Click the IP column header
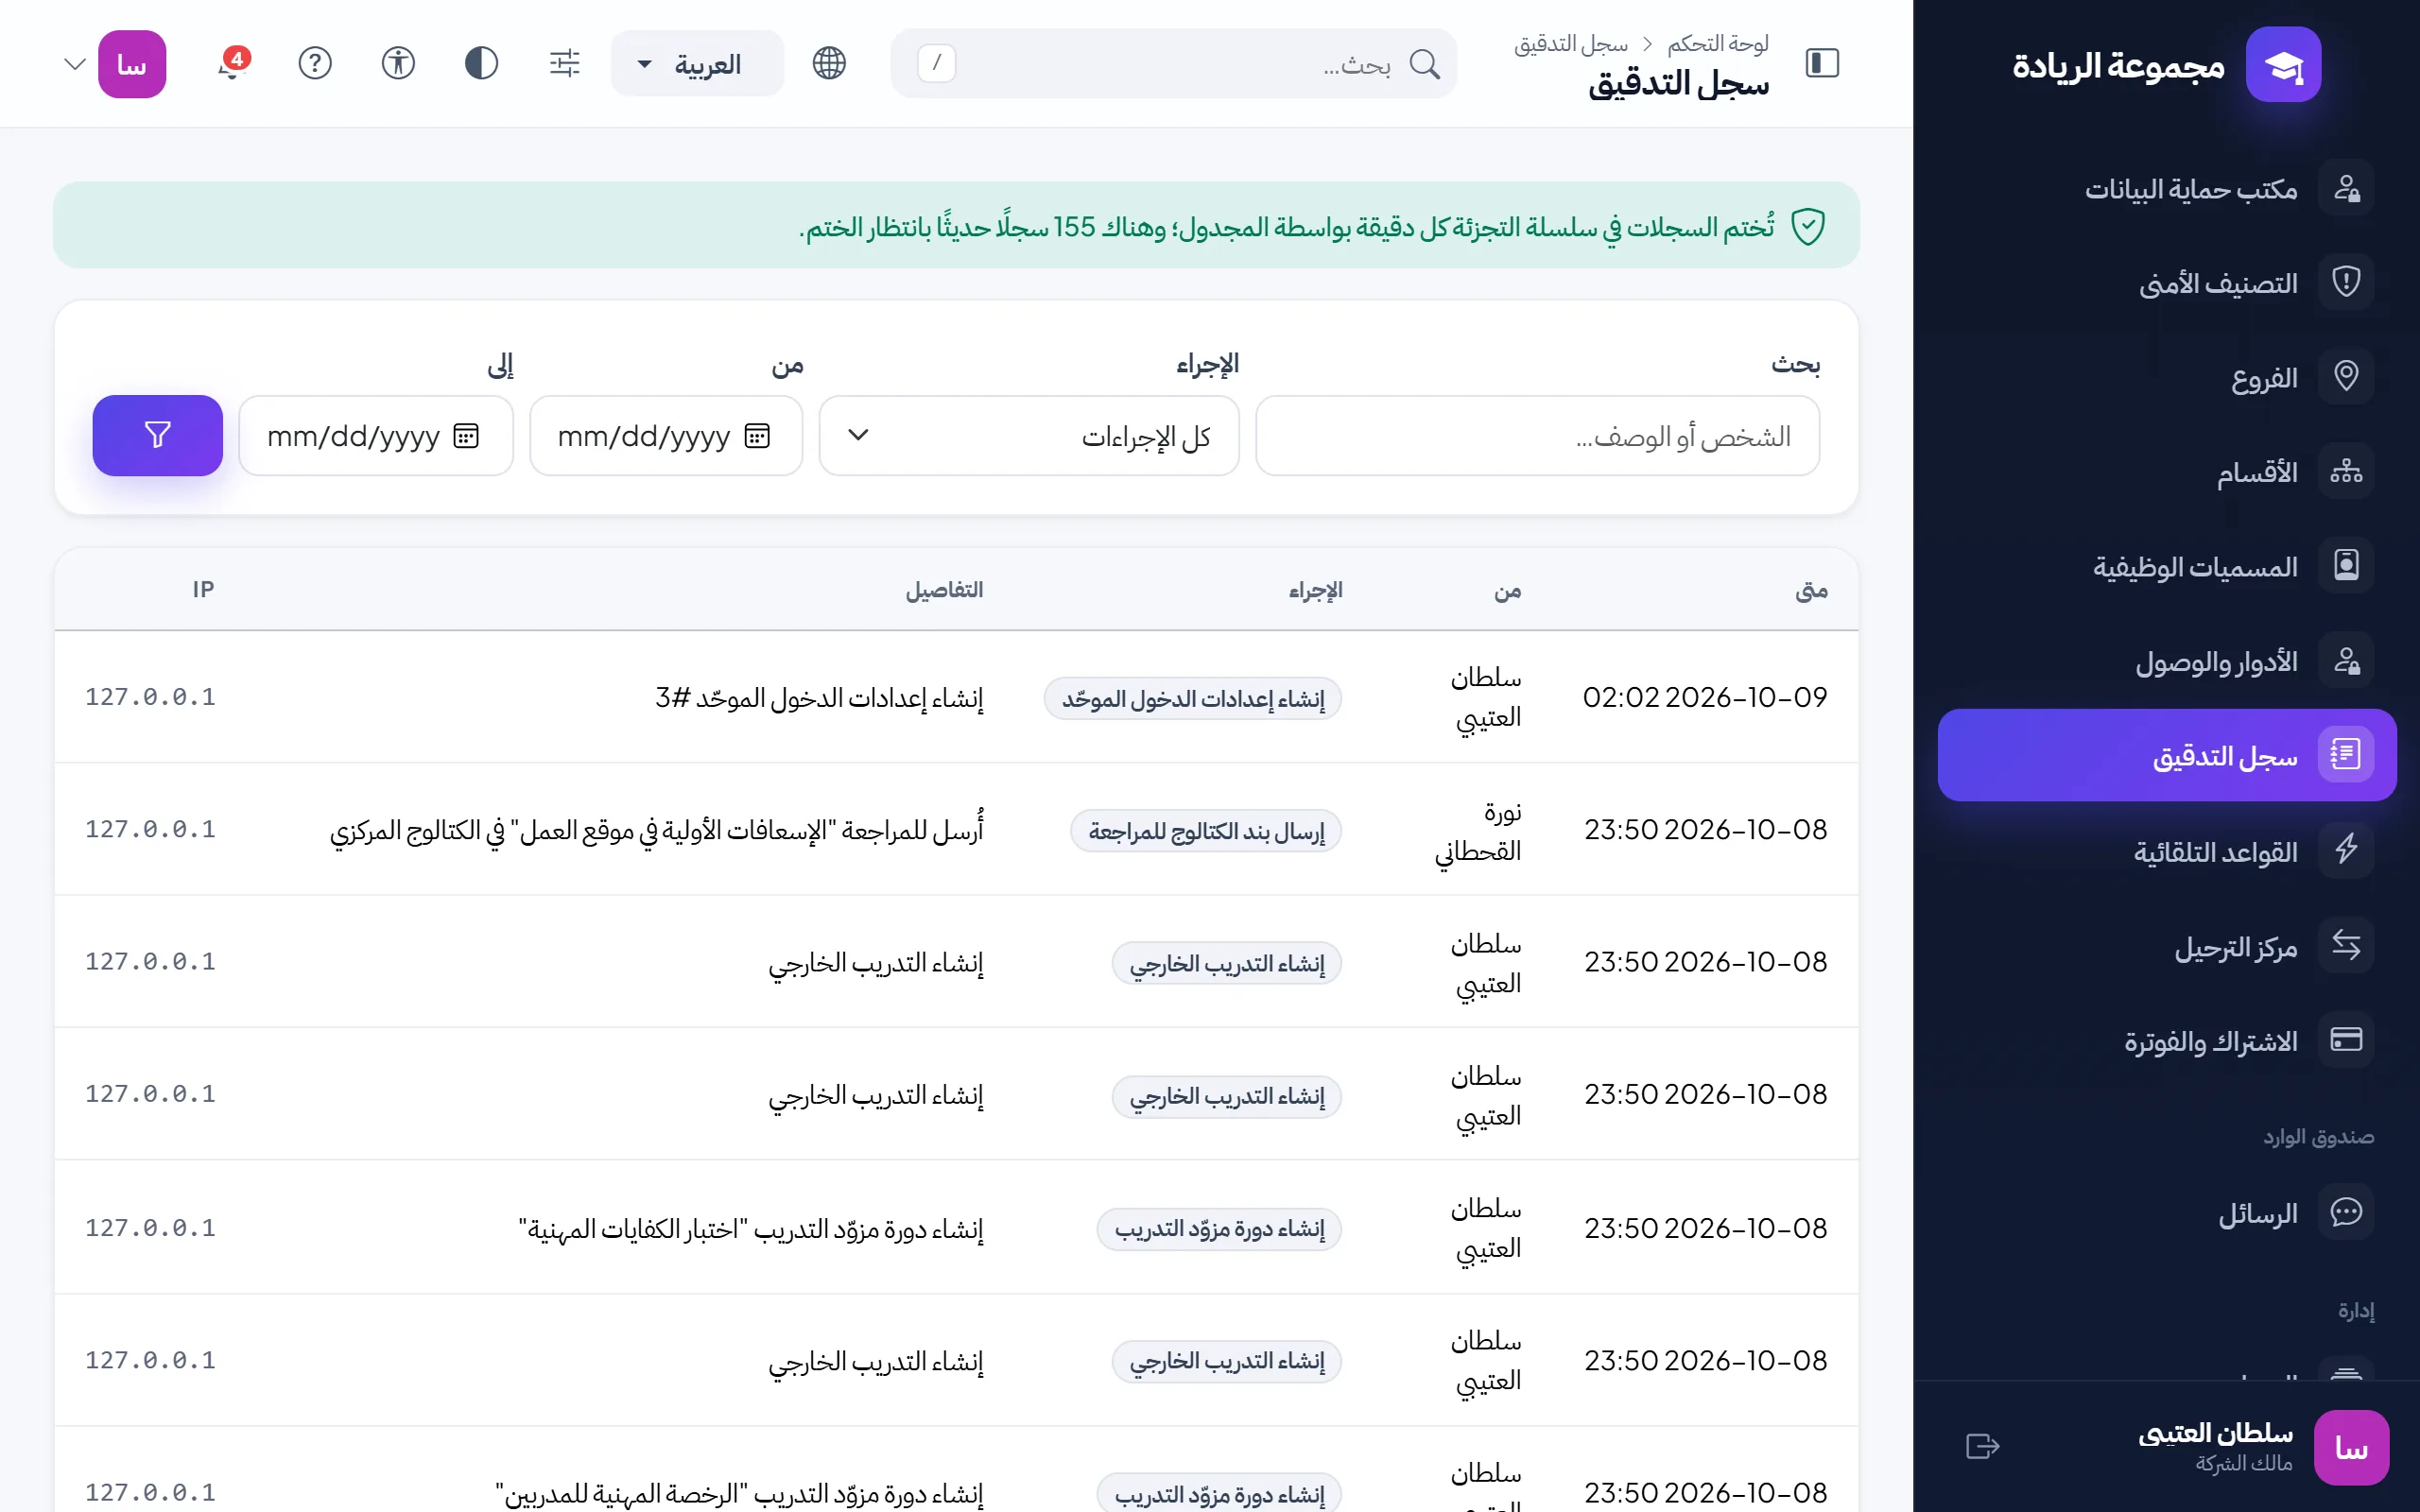 tap(203, 589)
